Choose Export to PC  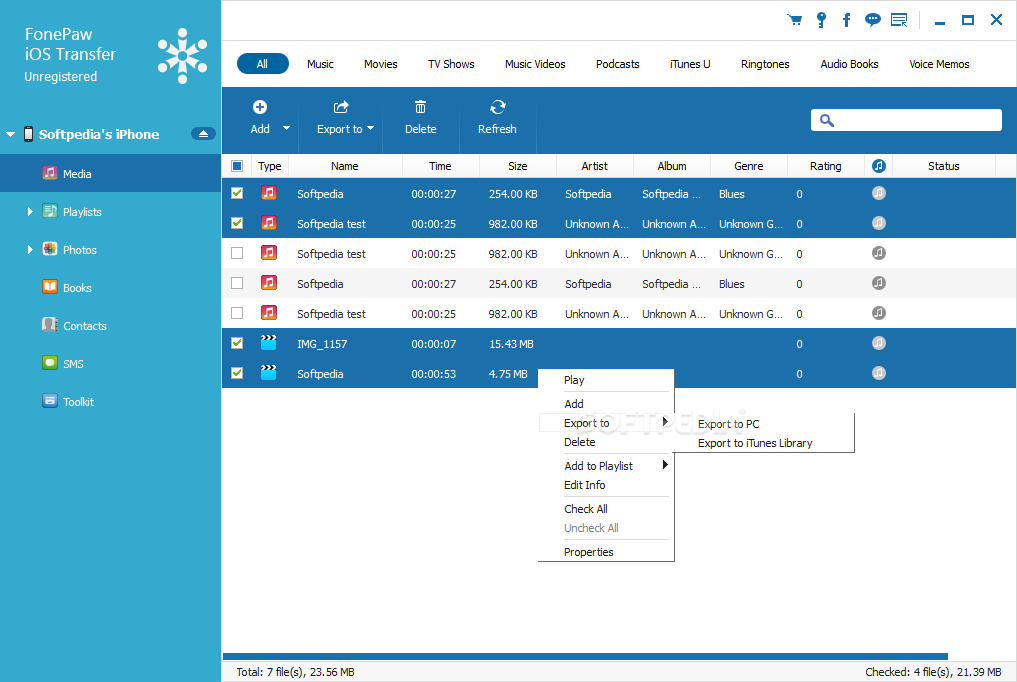(728, 424)
